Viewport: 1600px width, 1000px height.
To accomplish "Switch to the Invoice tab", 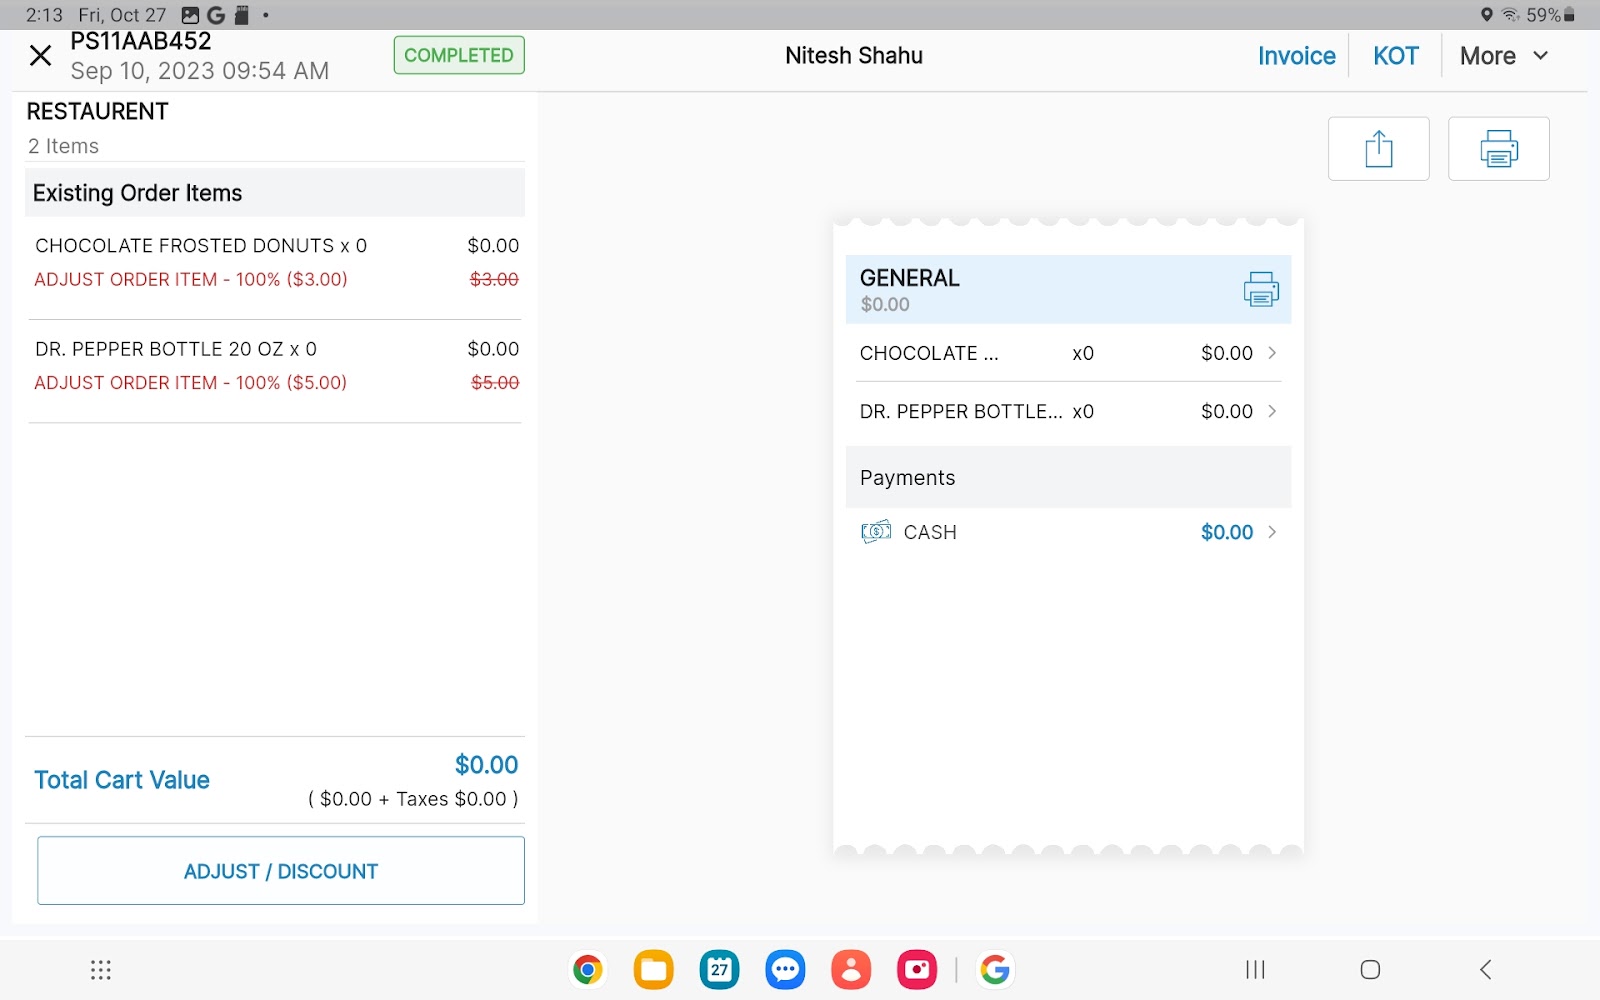I will [x=1296, y=56].
